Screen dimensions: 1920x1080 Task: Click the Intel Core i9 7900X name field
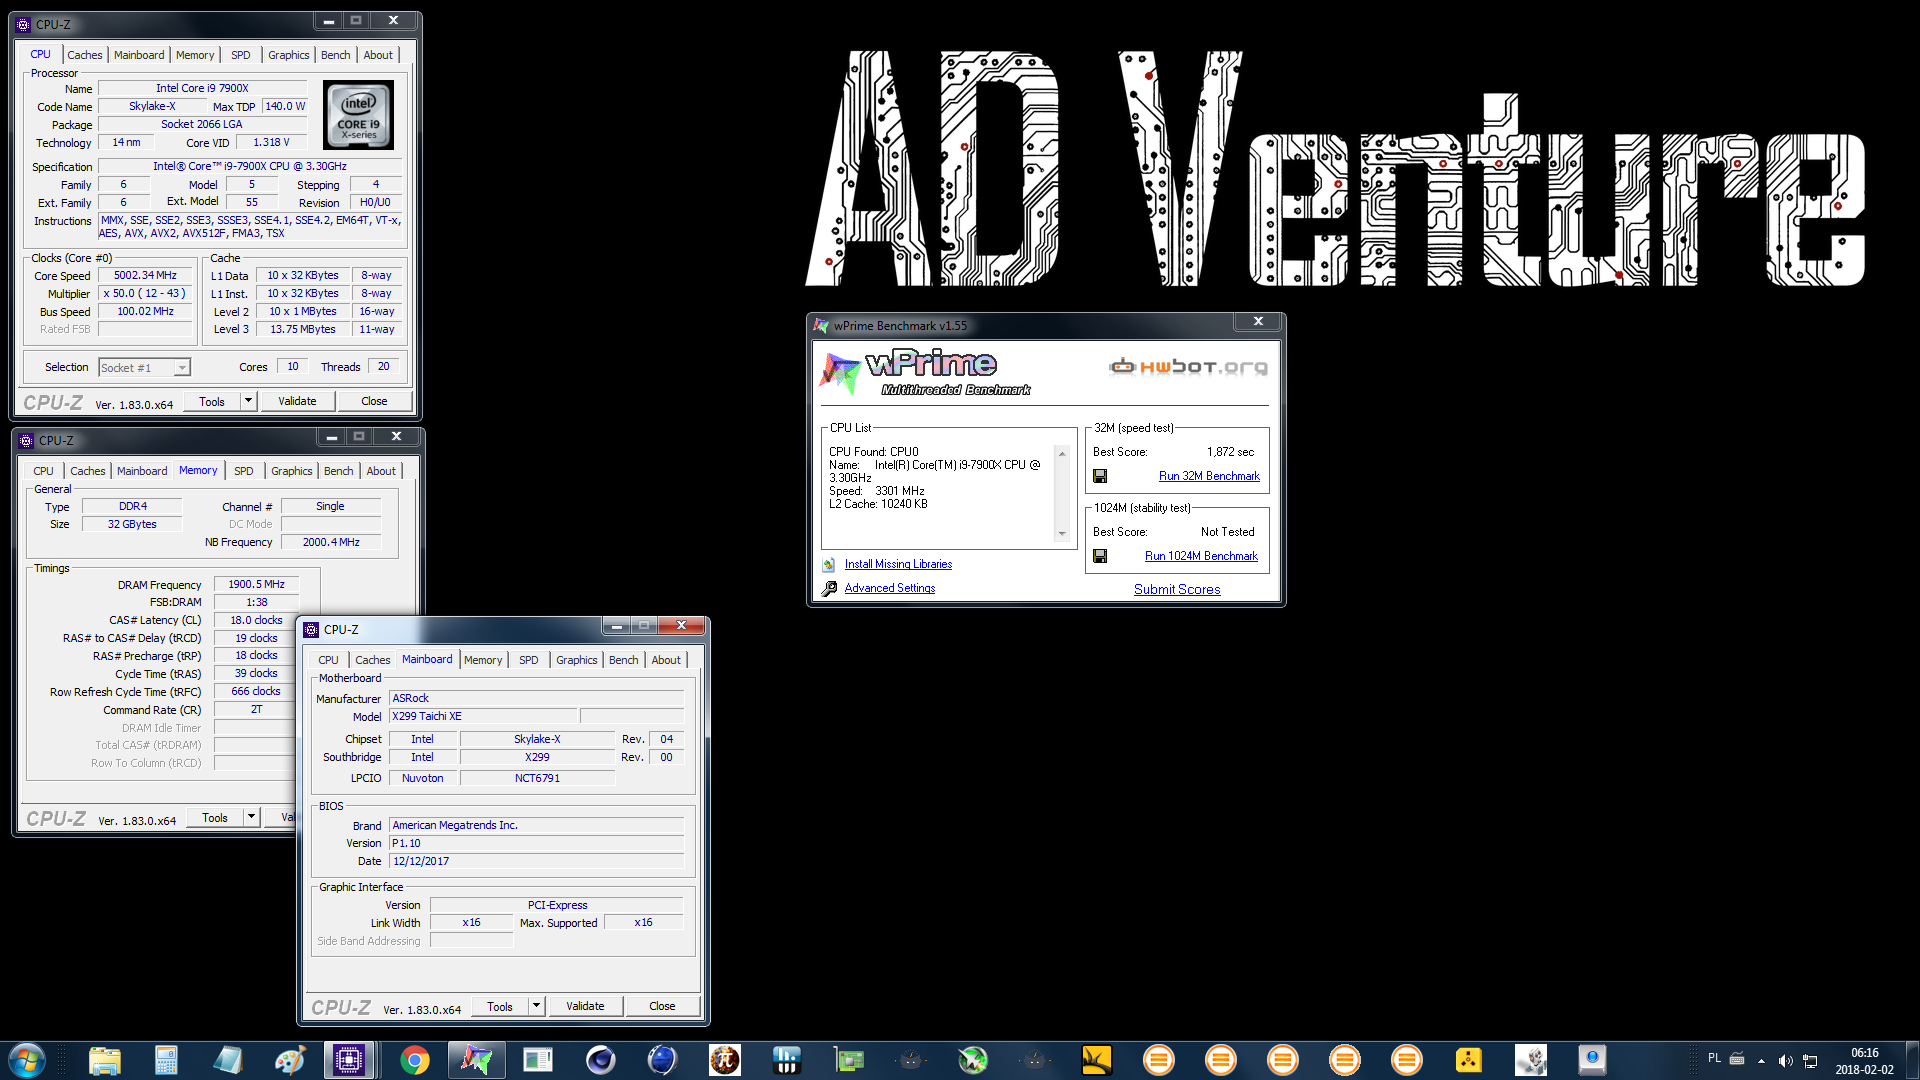(202, 88)
